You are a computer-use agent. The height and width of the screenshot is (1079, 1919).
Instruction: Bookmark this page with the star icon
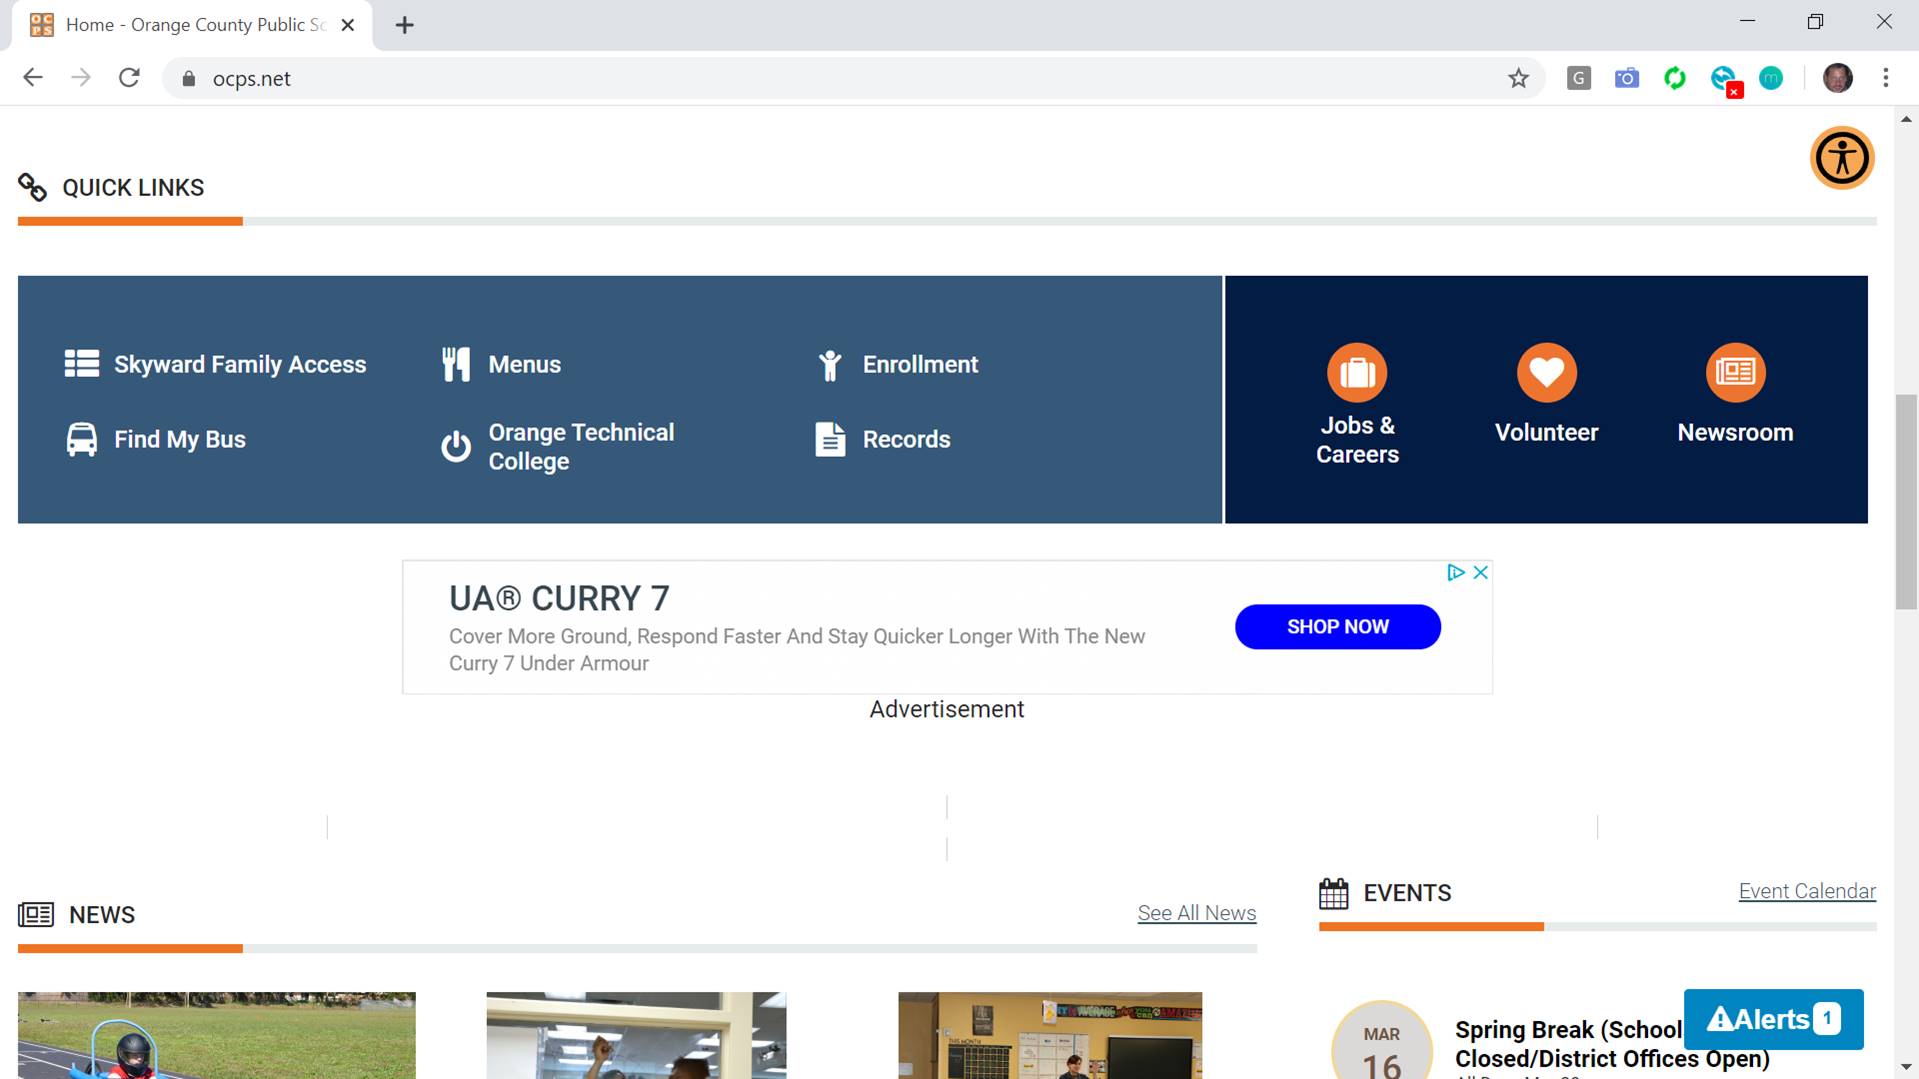point(1518,78)
